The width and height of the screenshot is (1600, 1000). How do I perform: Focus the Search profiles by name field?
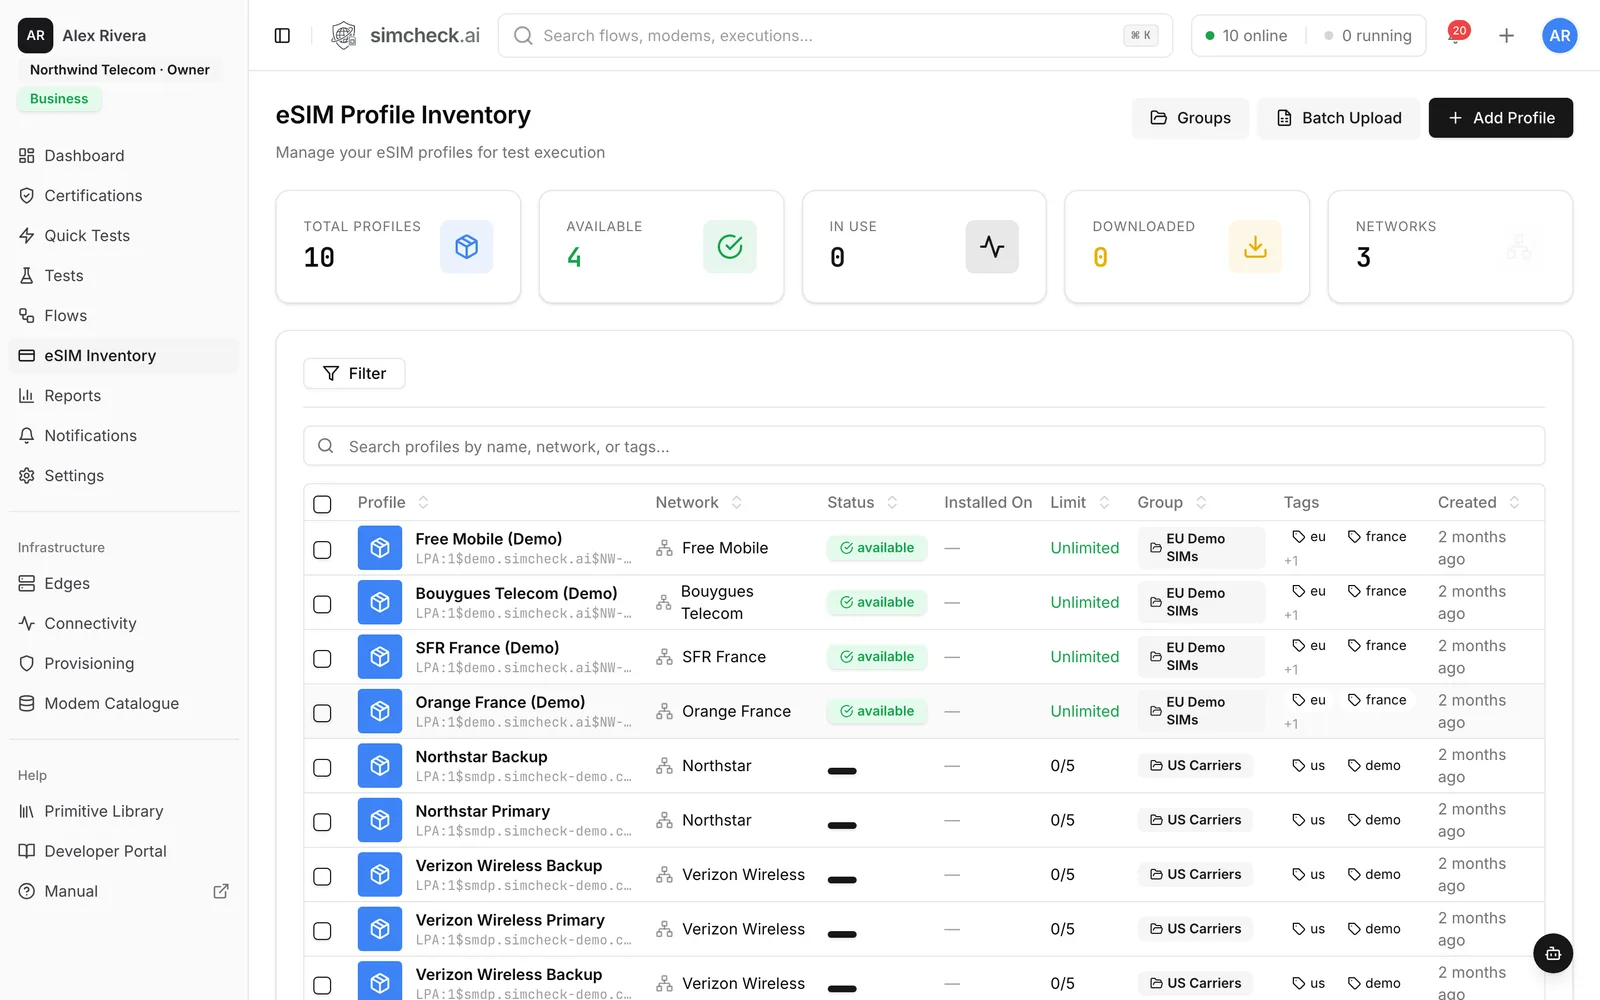click(924, 446)
